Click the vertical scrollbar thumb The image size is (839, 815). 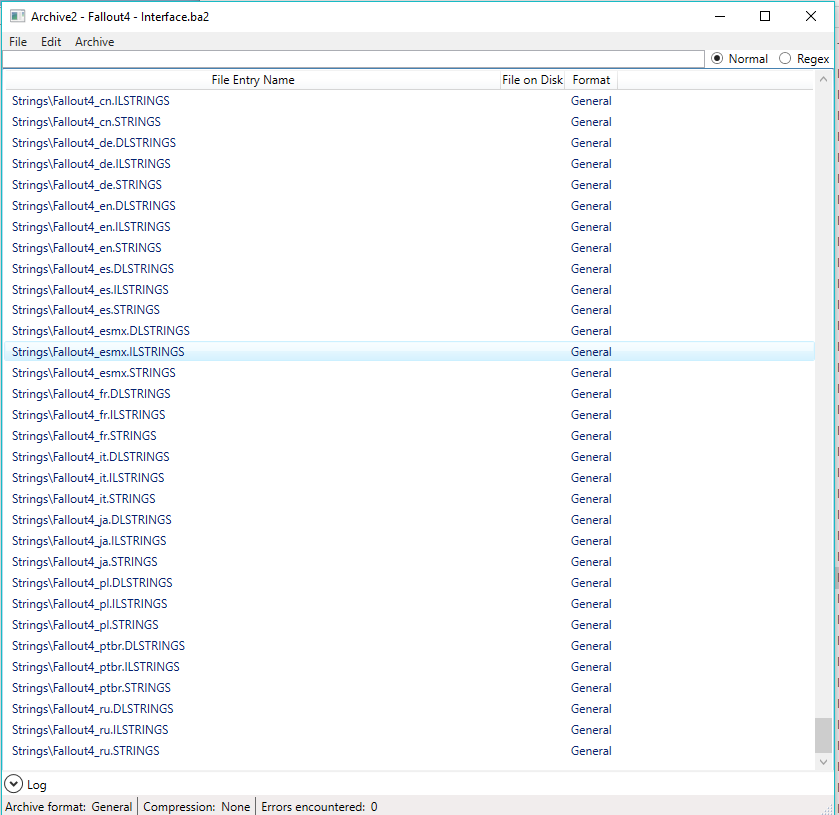[x=823, y=735]
